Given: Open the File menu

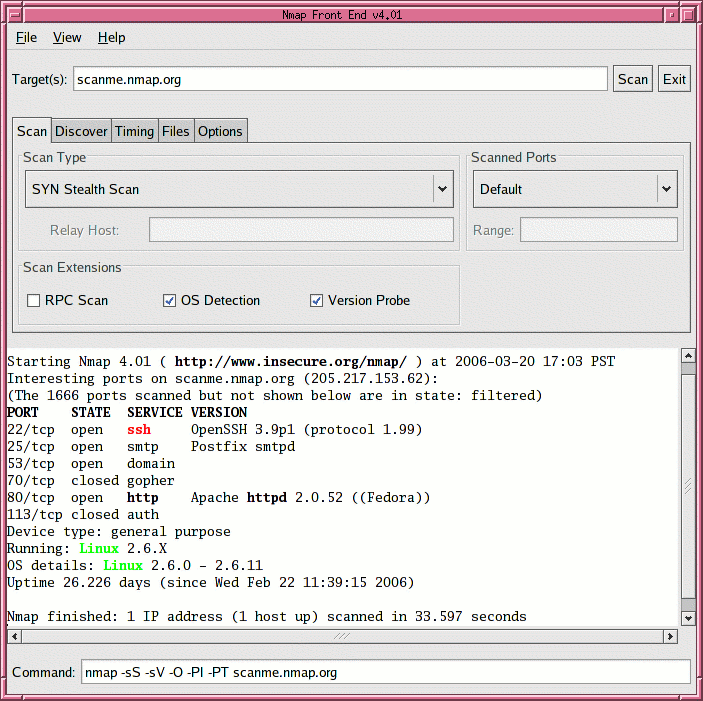Looking at the screenshot, I should [26, 38].
